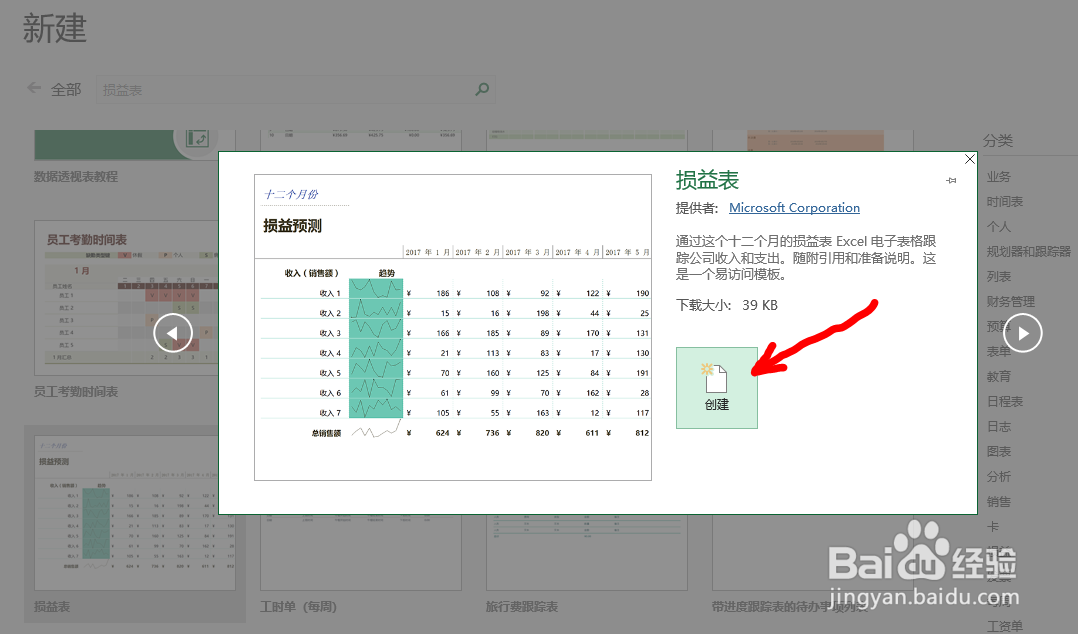Viewport: 1078px width, 634px height.
Task: Show the previous template with left arrow
Action: point(174,332)
